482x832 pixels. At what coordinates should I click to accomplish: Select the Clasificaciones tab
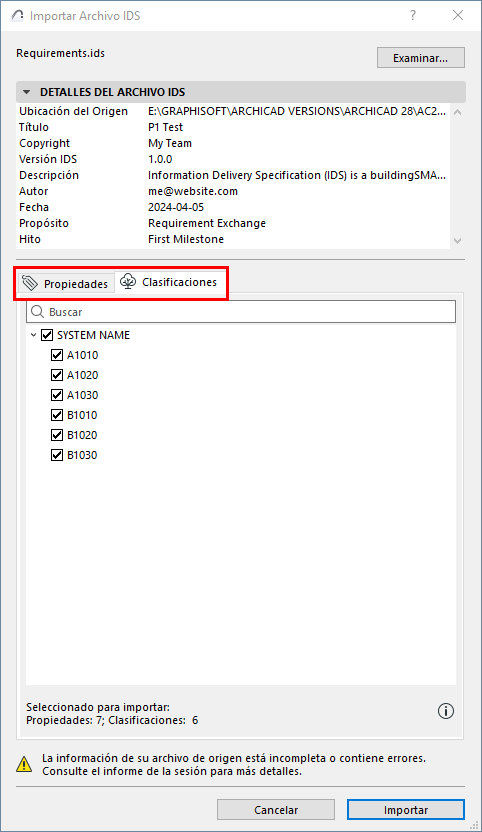tap(169, 282)
